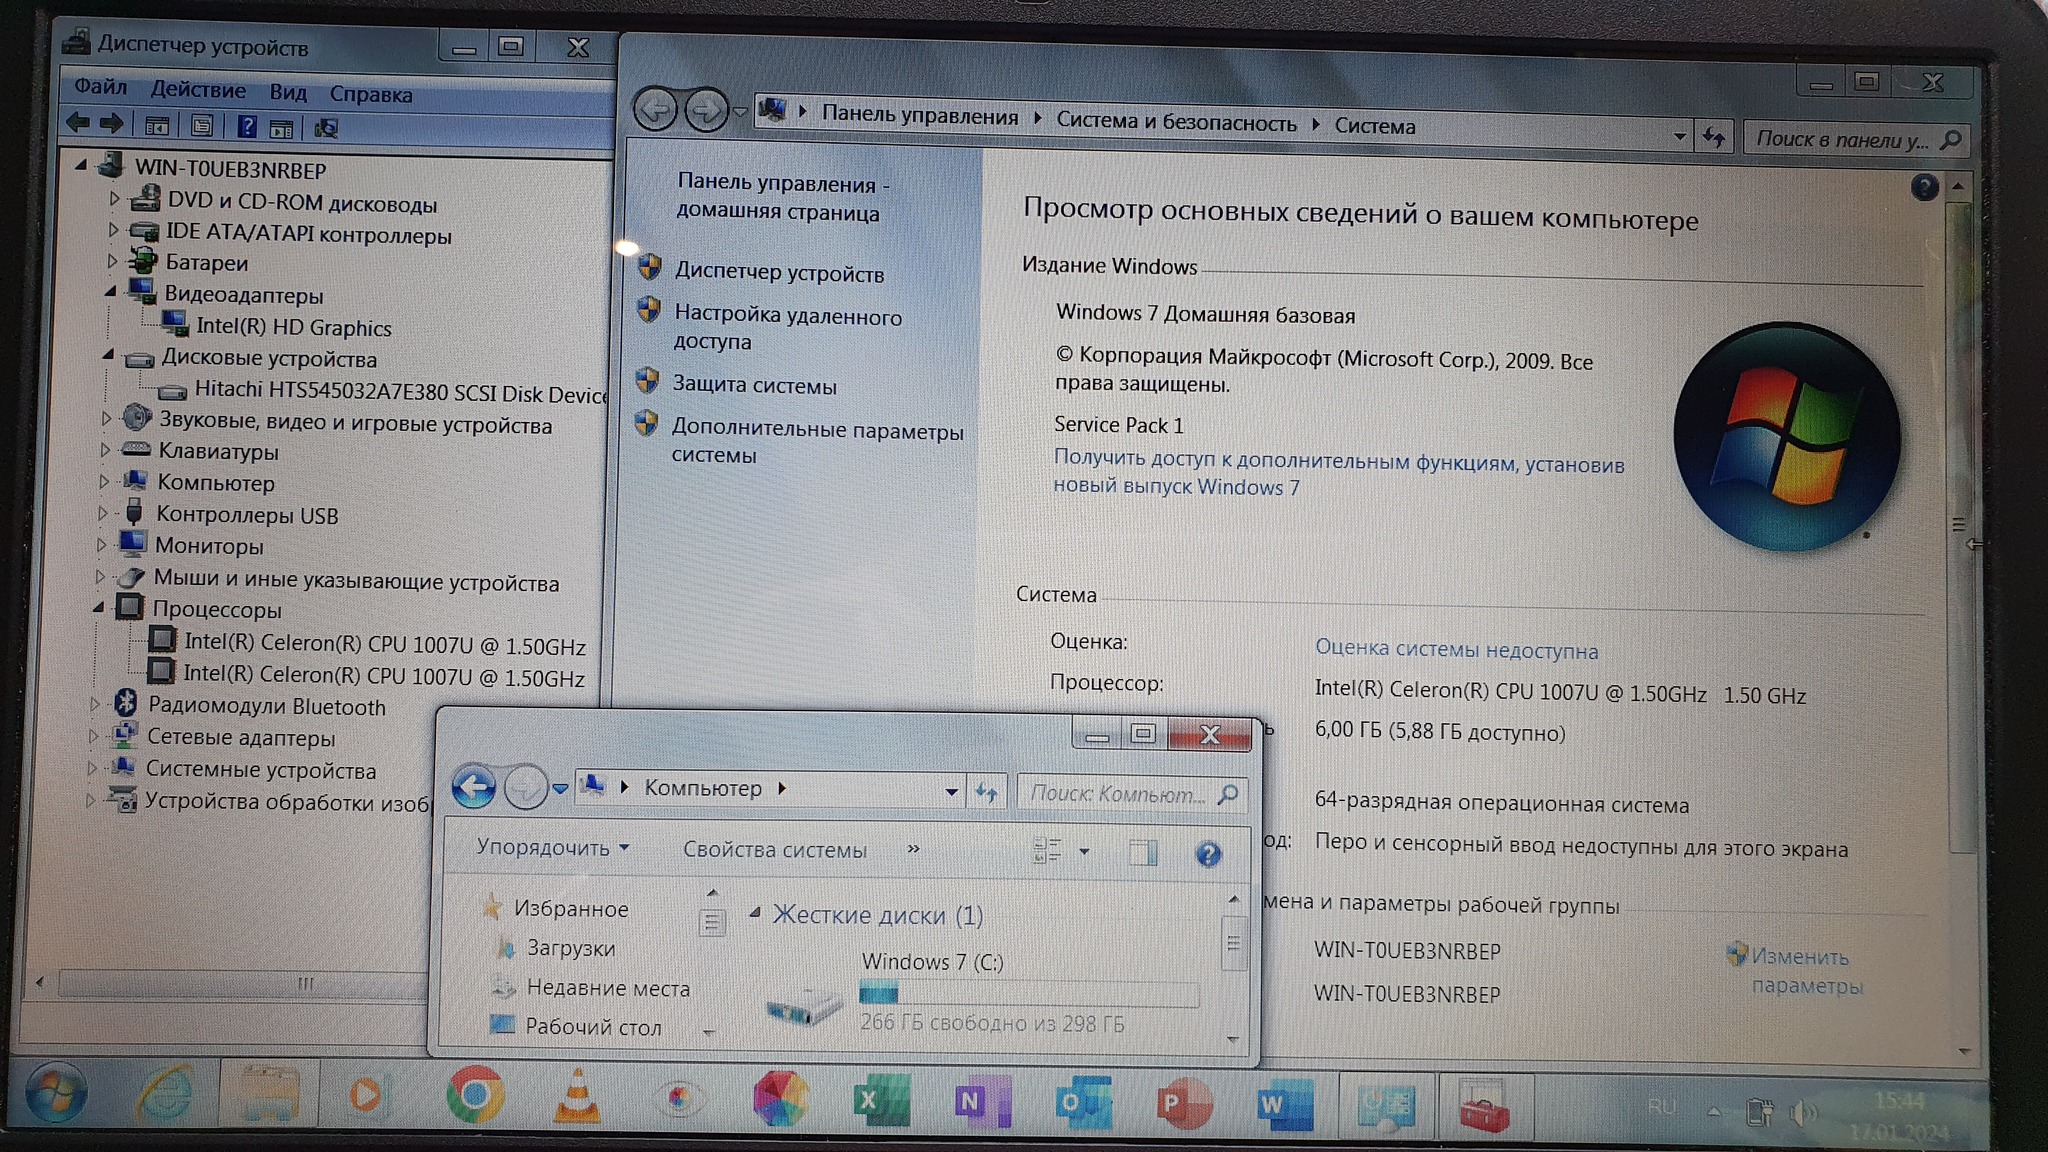Click the Windows Start orb
Viewport: 2048px width, 1152px height.
(x=55, y=1094)
